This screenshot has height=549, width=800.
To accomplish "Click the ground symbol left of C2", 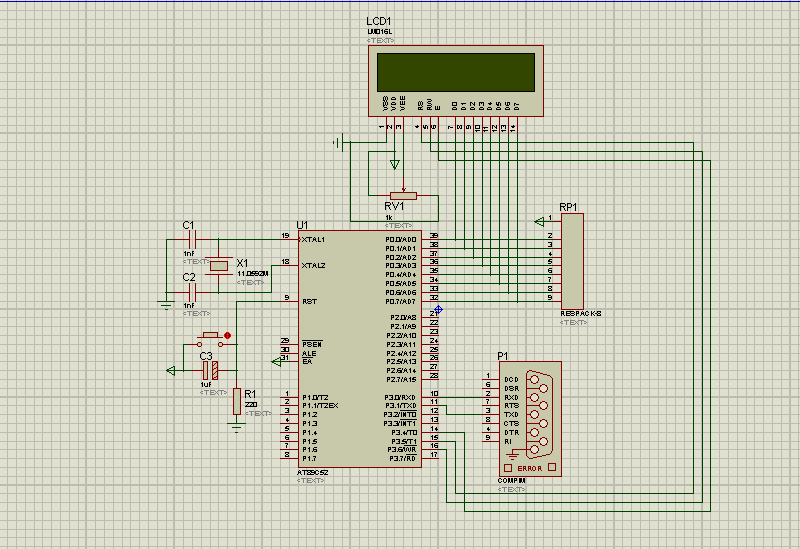I will point(166,305).
